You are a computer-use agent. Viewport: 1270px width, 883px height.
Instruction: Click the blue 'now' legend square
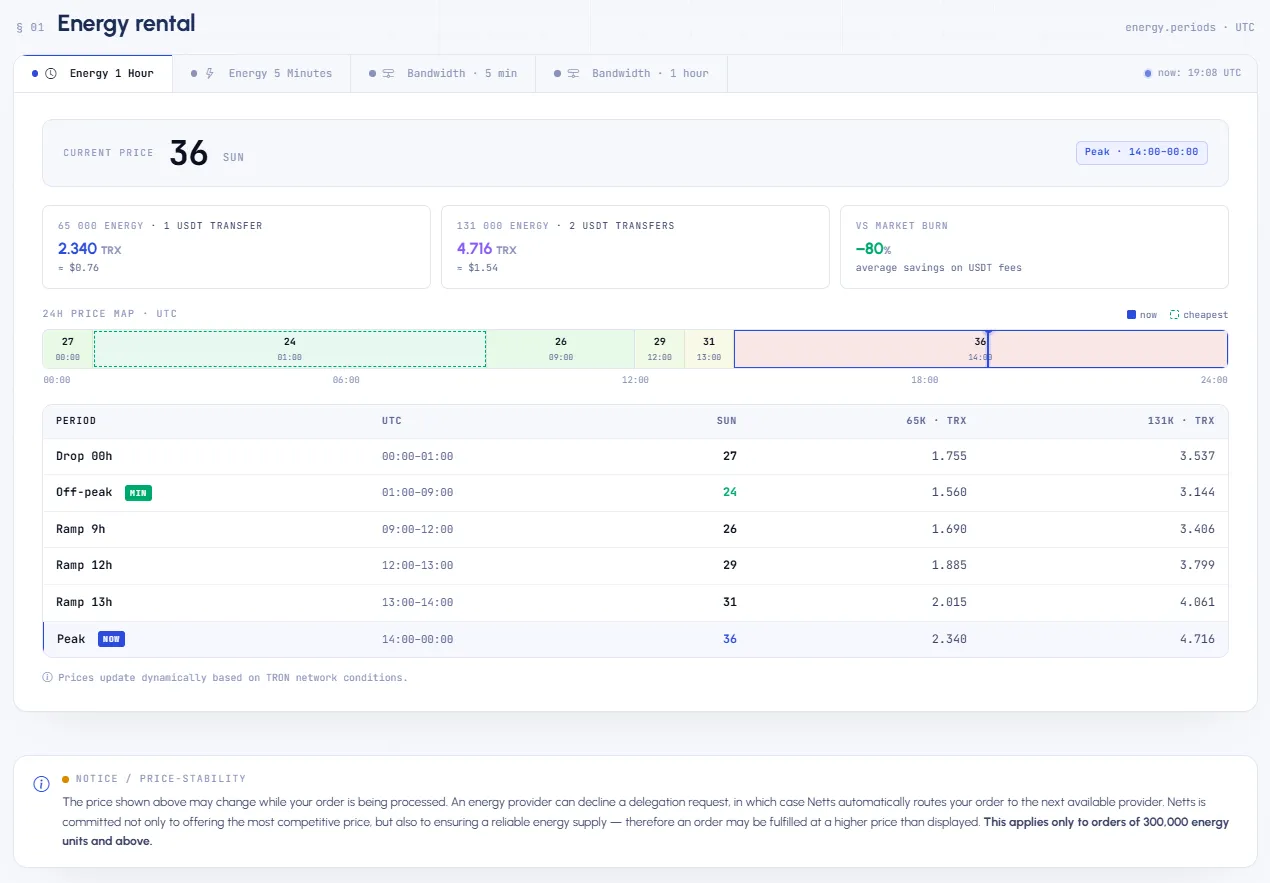pos(1131,315)
